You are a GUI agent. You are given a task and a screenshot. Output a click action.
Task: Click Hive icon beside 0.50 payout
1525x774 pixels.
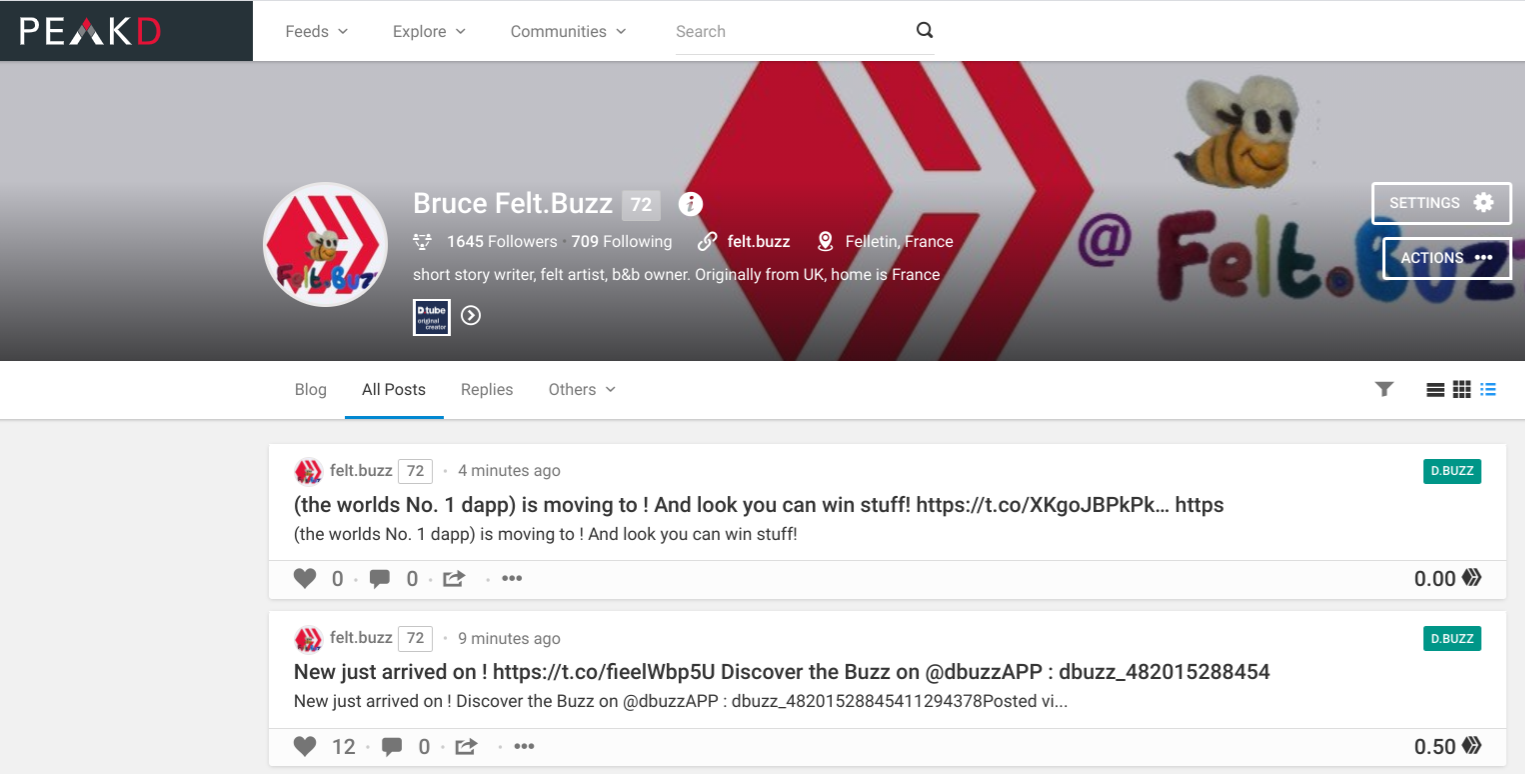tap(1472, 745)
